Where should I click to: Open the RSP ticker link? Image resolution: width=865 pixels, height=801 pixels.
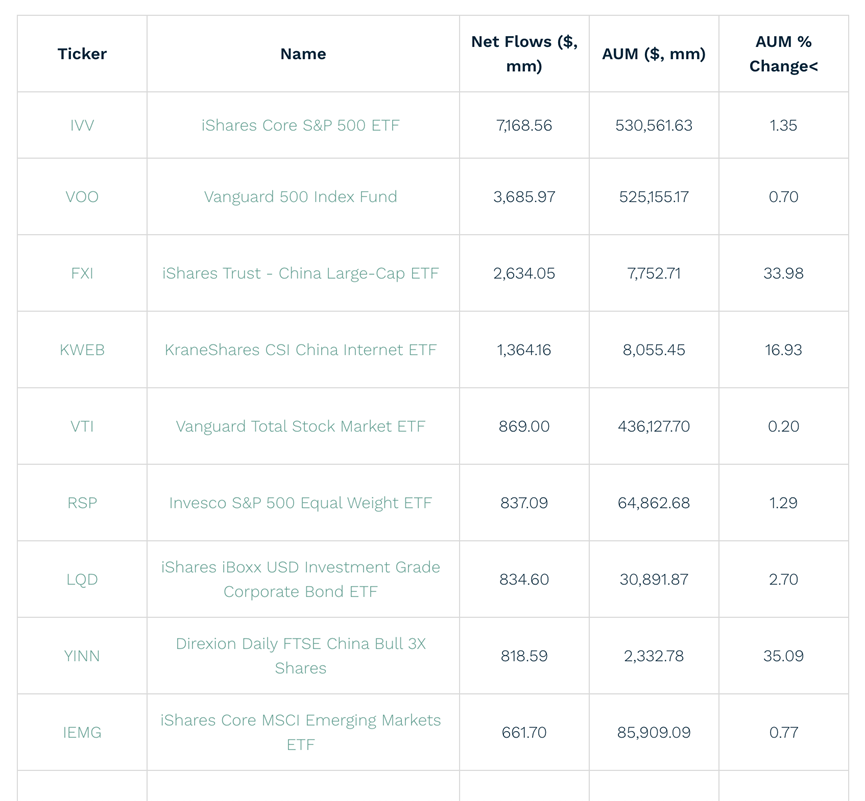coord(82,503)
